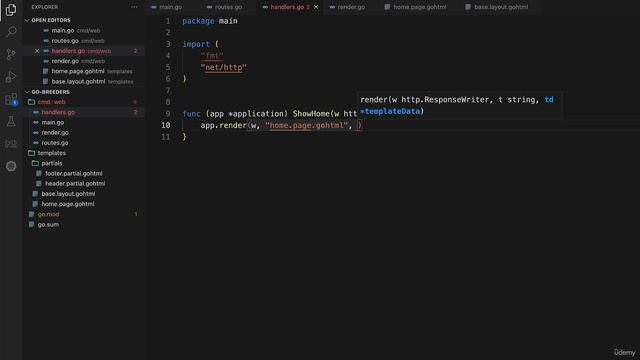
Task: Open the Explorer view icon
Action: pyautogui.click(x=11, y=9)
